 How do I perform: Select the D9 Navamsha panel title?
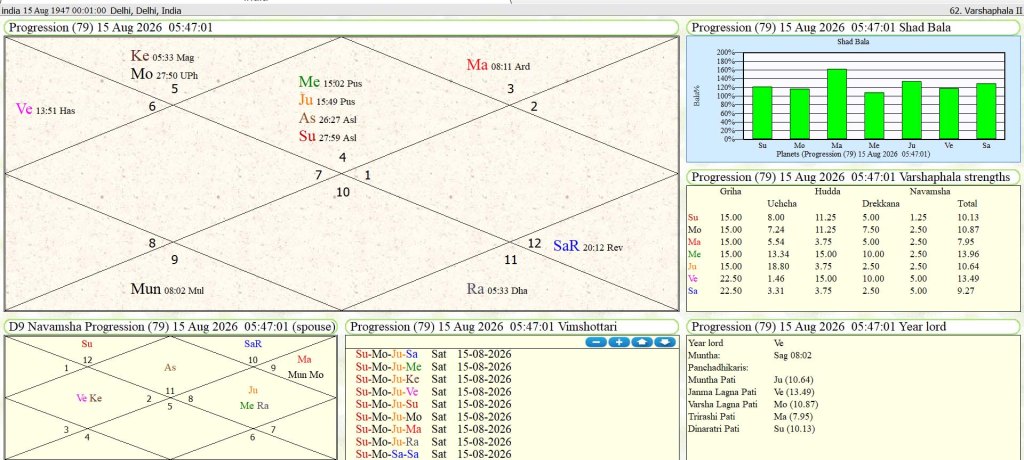[x=171, y=326]
